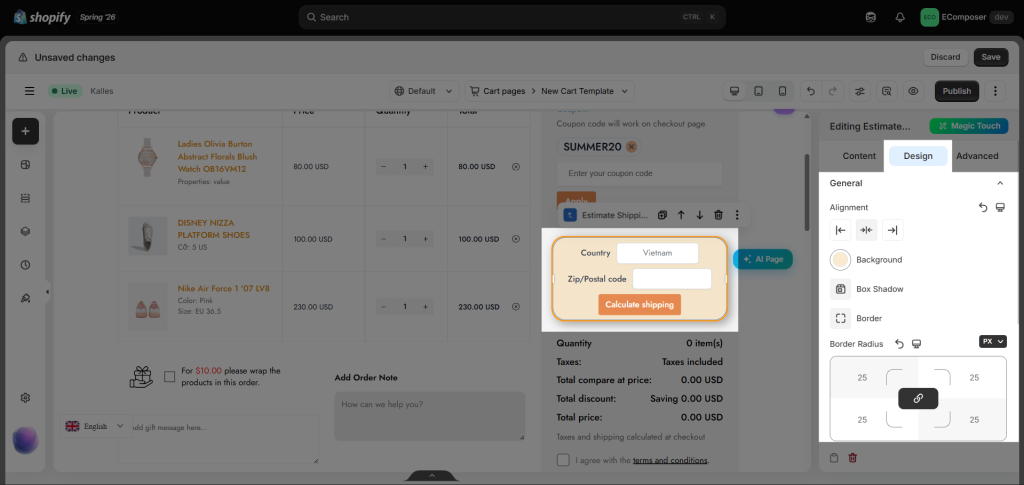Open the Border settings icon
Image resolution: width=1024 pixels, height=485 pixels.
[x=840, y=319]
